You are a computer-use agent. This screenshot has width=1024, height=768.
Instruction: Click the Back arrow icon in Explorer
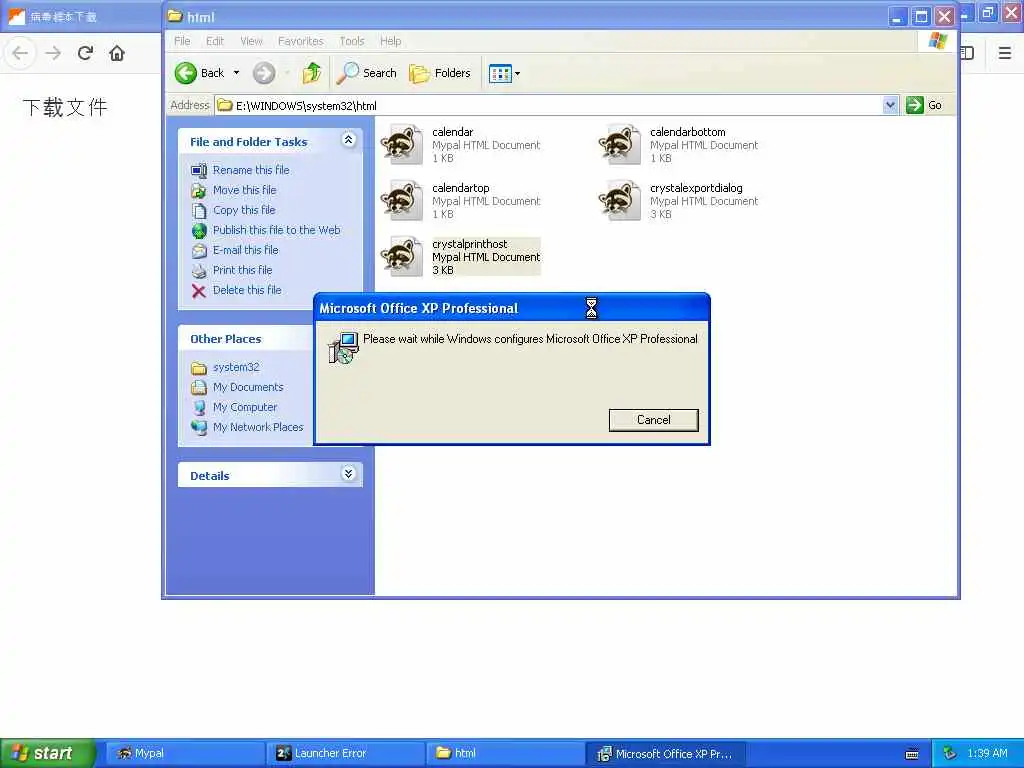click(x=185, y=73)
